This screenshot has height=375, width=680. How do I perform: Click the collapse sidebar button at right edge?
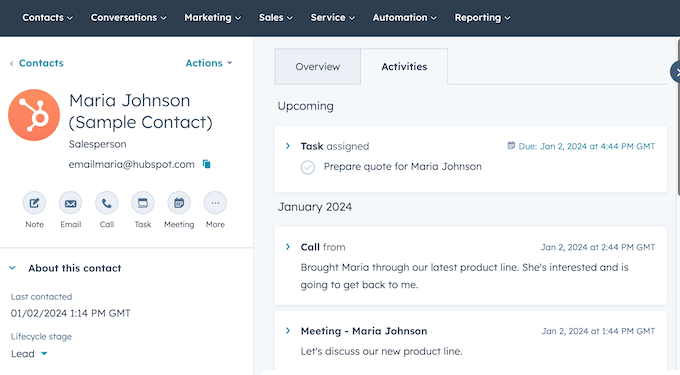676,72
